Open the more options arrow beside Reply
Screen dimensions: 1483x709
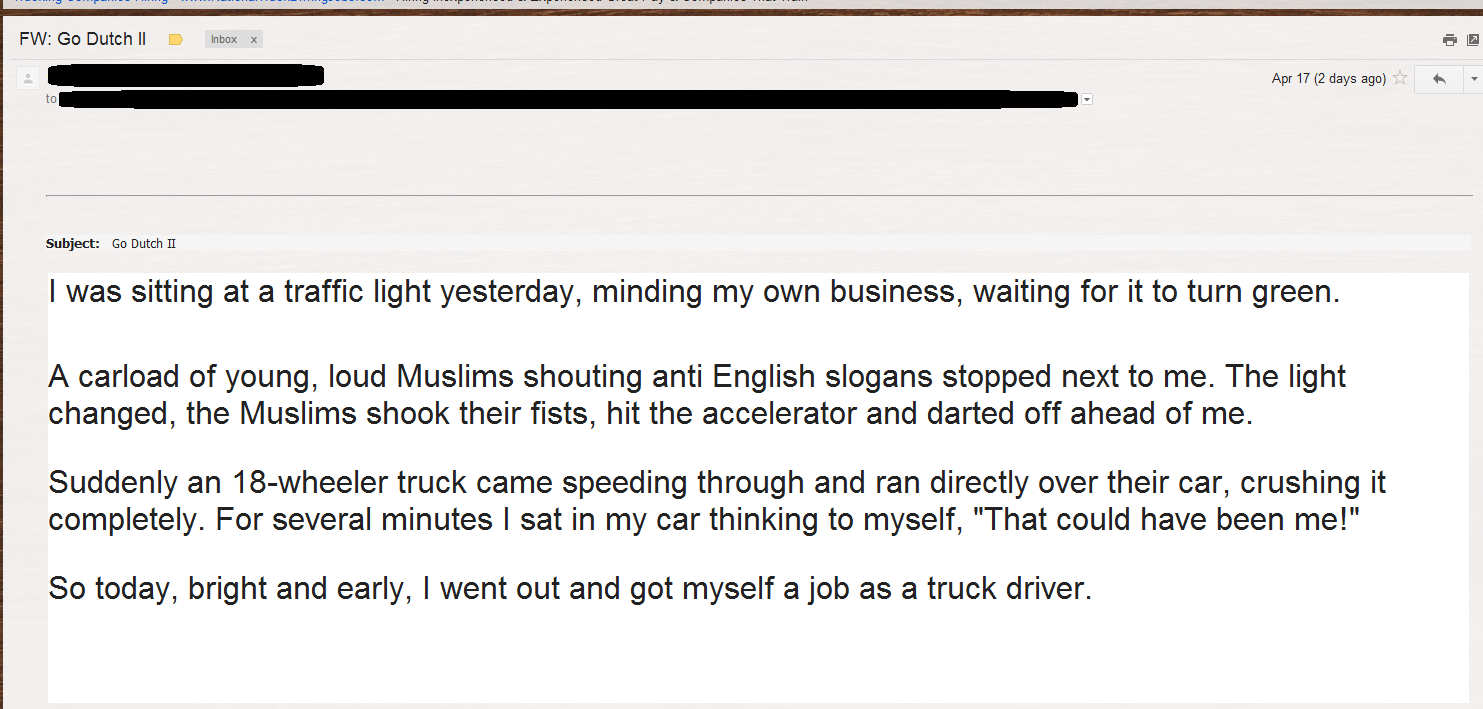(1473, 79)
